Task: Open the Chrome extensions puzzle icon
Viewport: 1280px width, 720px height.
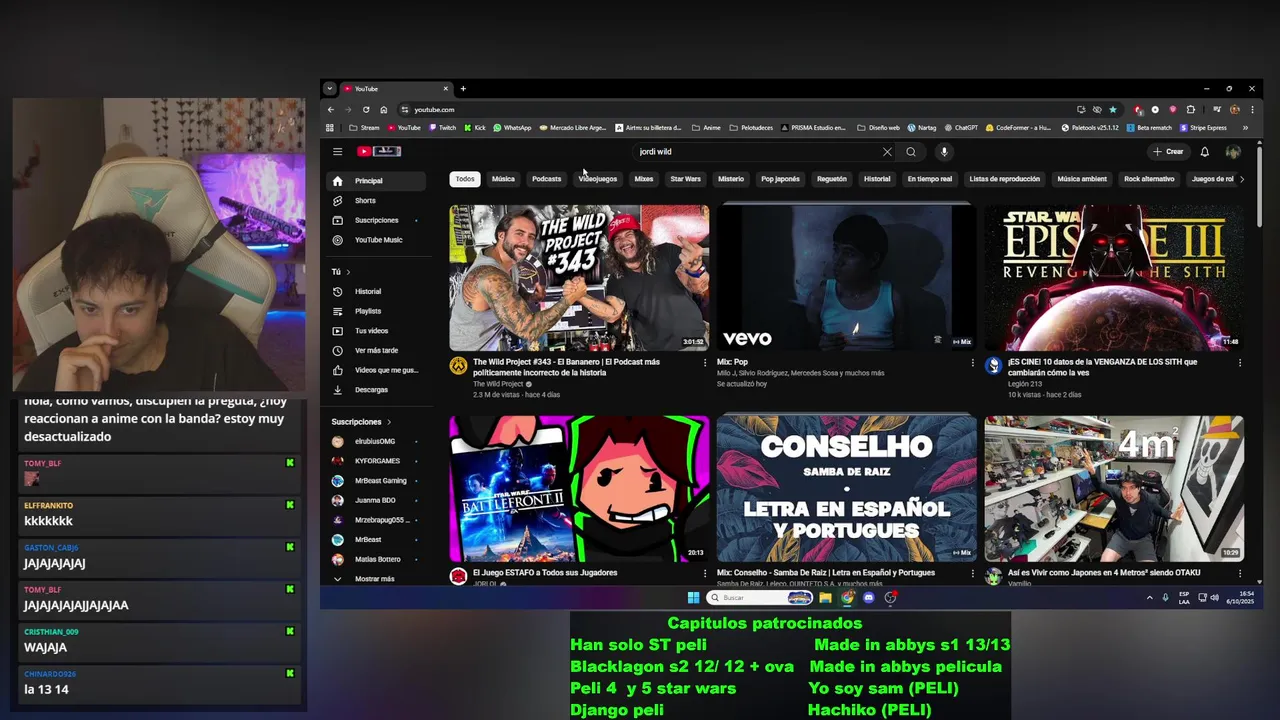Action: 1191,109
